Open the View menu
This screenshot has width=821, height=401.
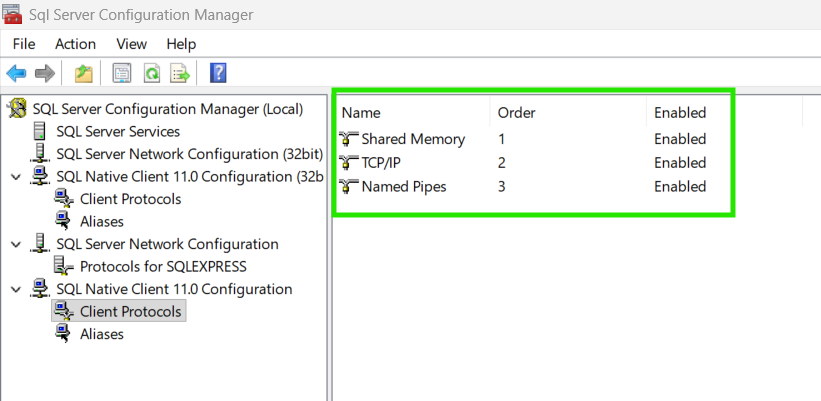pos(131,44)
